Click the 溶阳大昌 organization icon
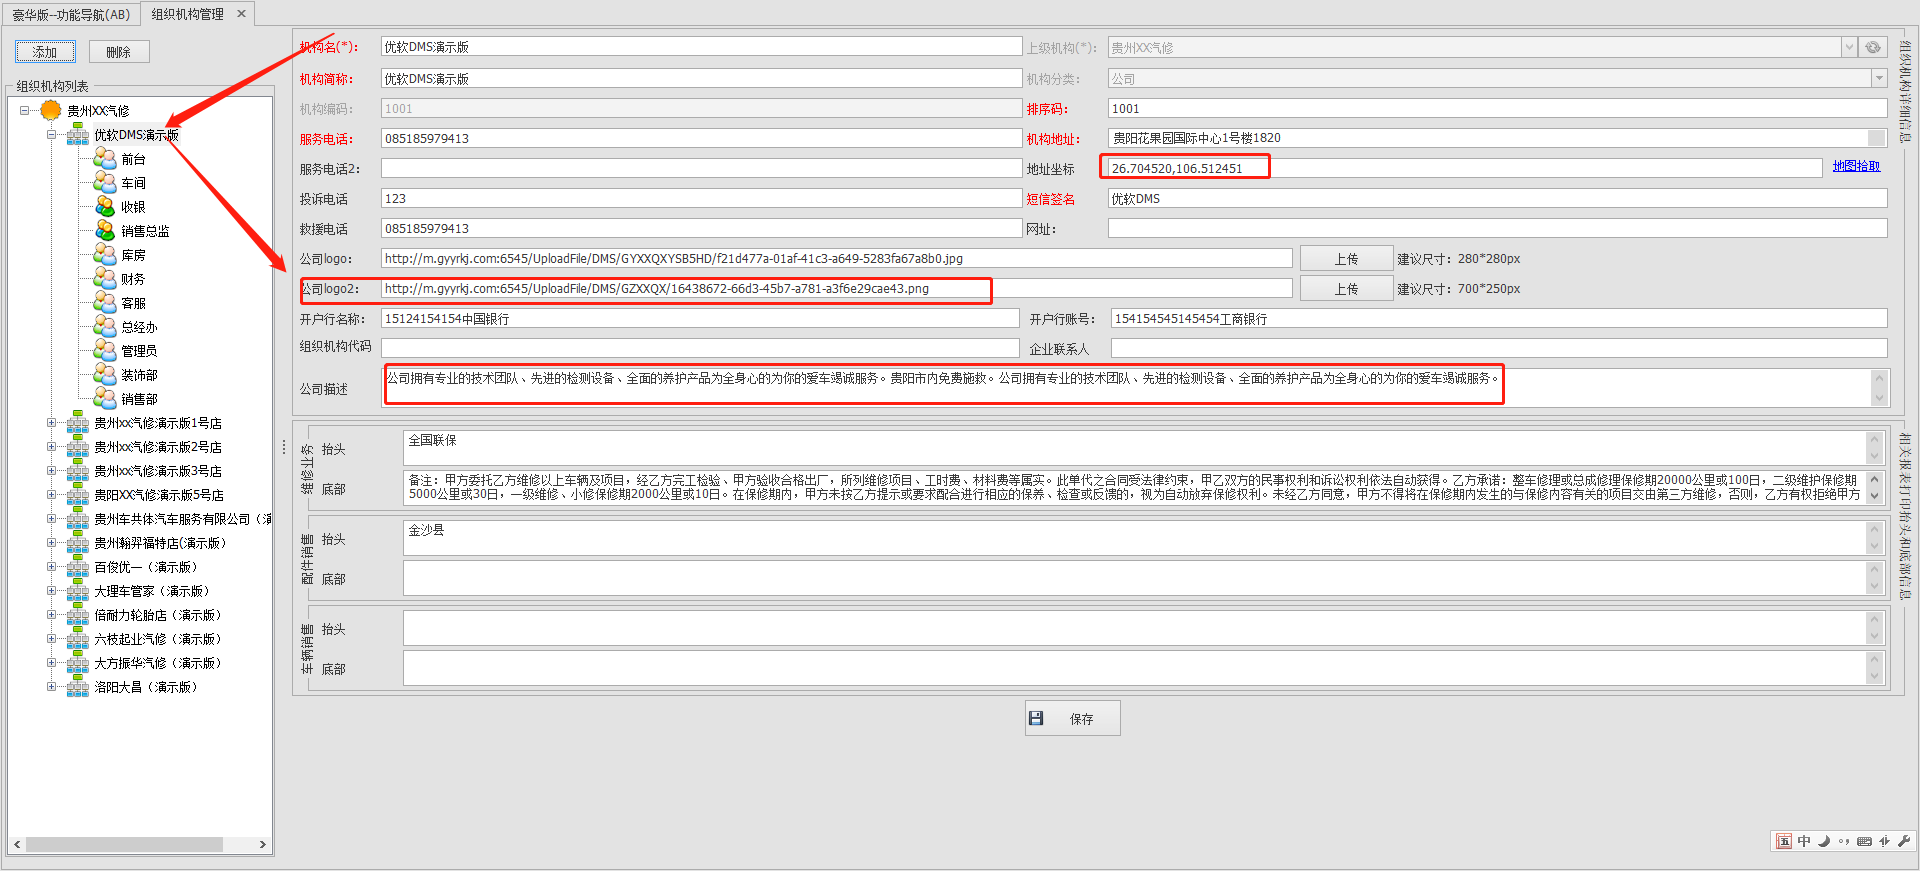Screen dimensions: 1920x871 point(78,686)
